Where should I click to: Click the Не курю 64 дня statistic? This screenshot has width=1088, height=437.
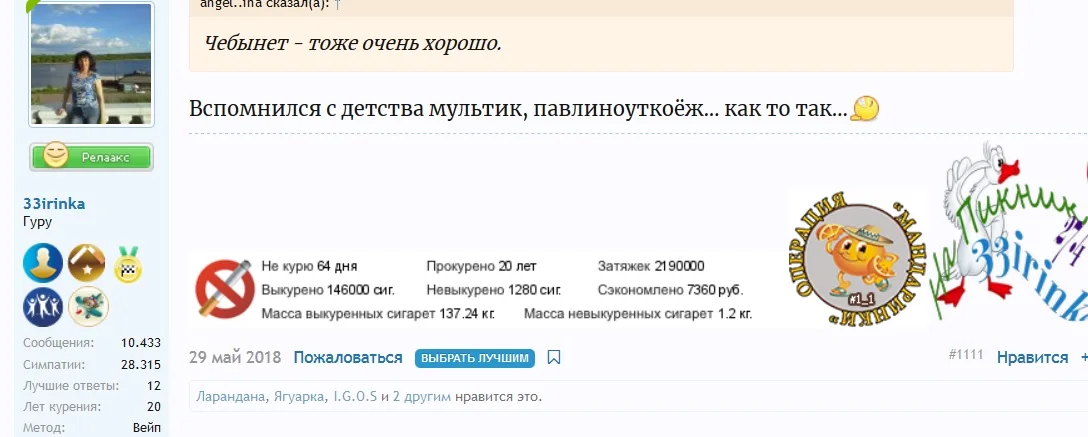click(x=309, y=266)
